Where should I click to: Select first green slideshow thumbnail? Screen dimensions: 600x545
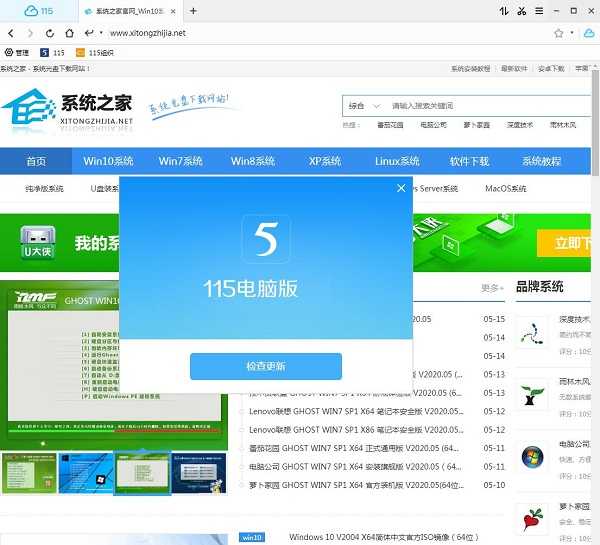(29, 473)
